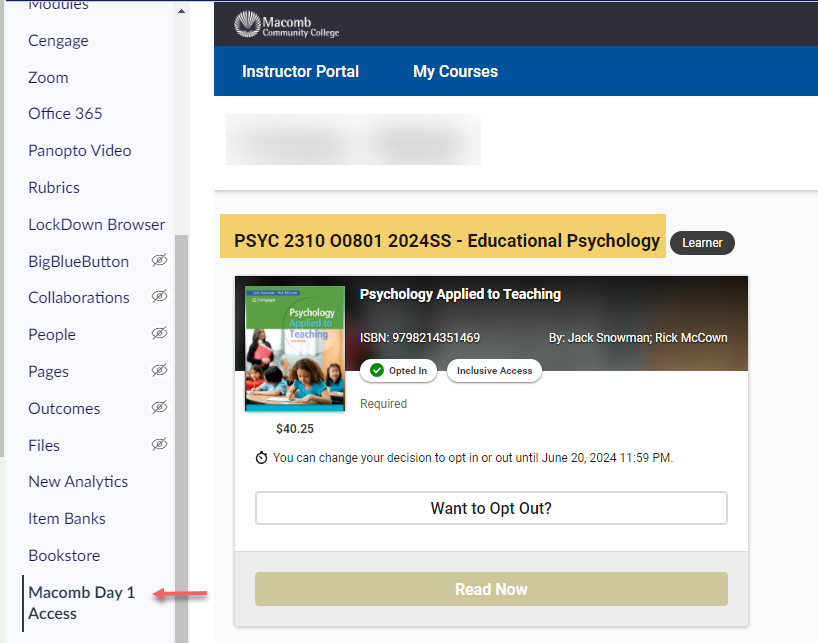Open LockDown Browser link
Image resolution: width=818 pixels, height=643 pixels.
point(97,225)
